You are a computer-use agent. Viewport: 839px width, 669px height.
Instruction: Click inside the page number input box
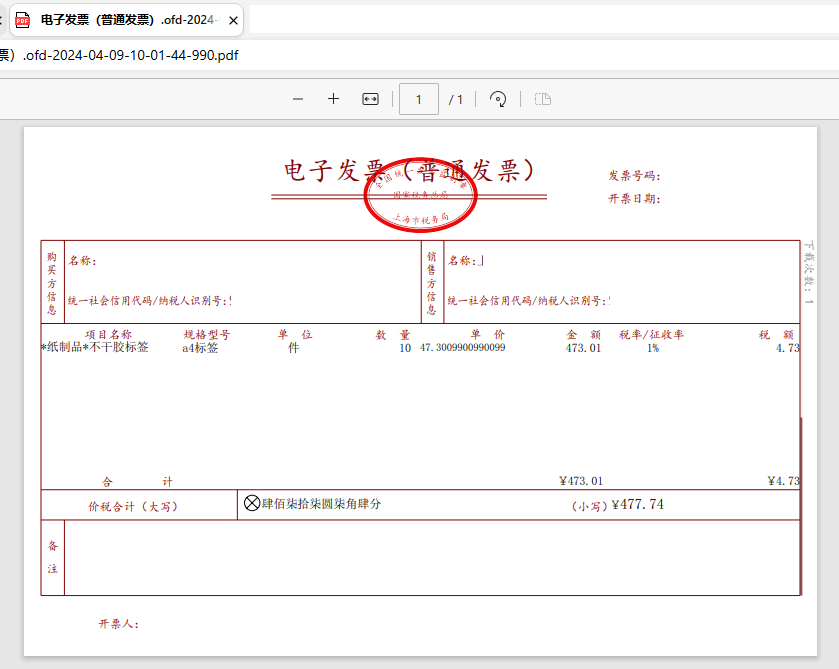click(419, 98)
